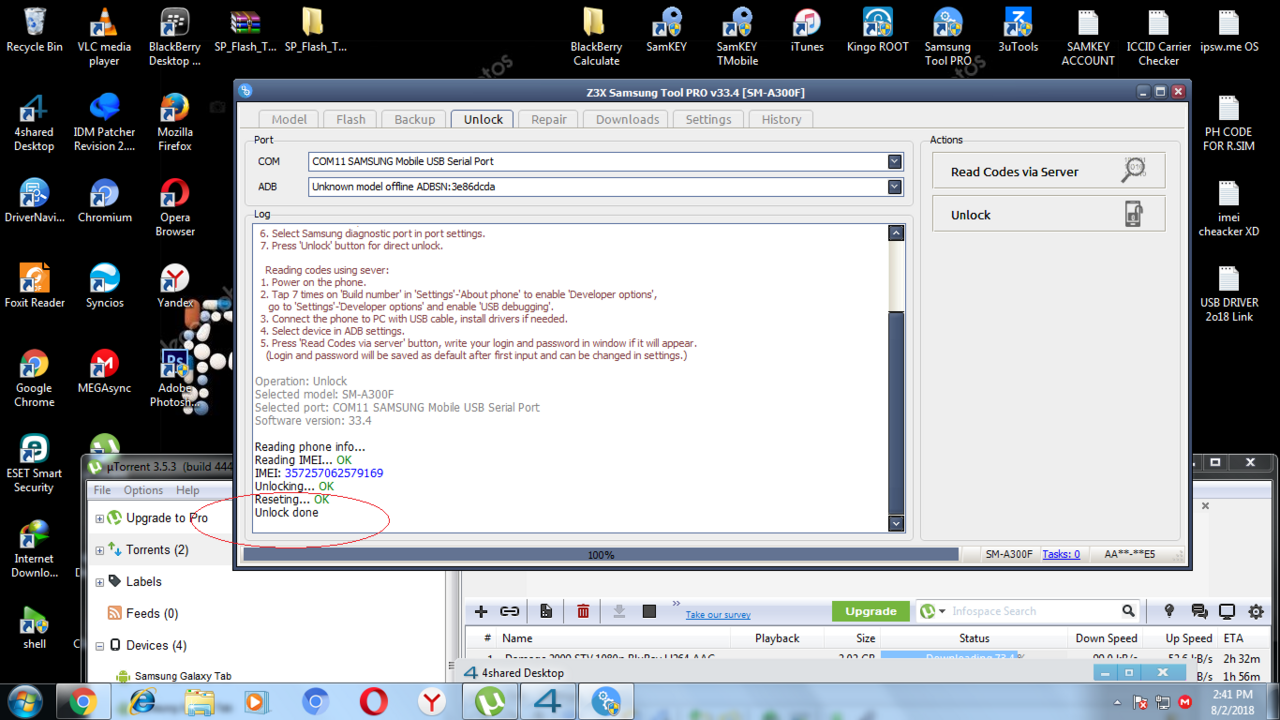The image size is (1280, 720).
Task: Open uTorrent remote monitor icon
Action: (1227, 611)
